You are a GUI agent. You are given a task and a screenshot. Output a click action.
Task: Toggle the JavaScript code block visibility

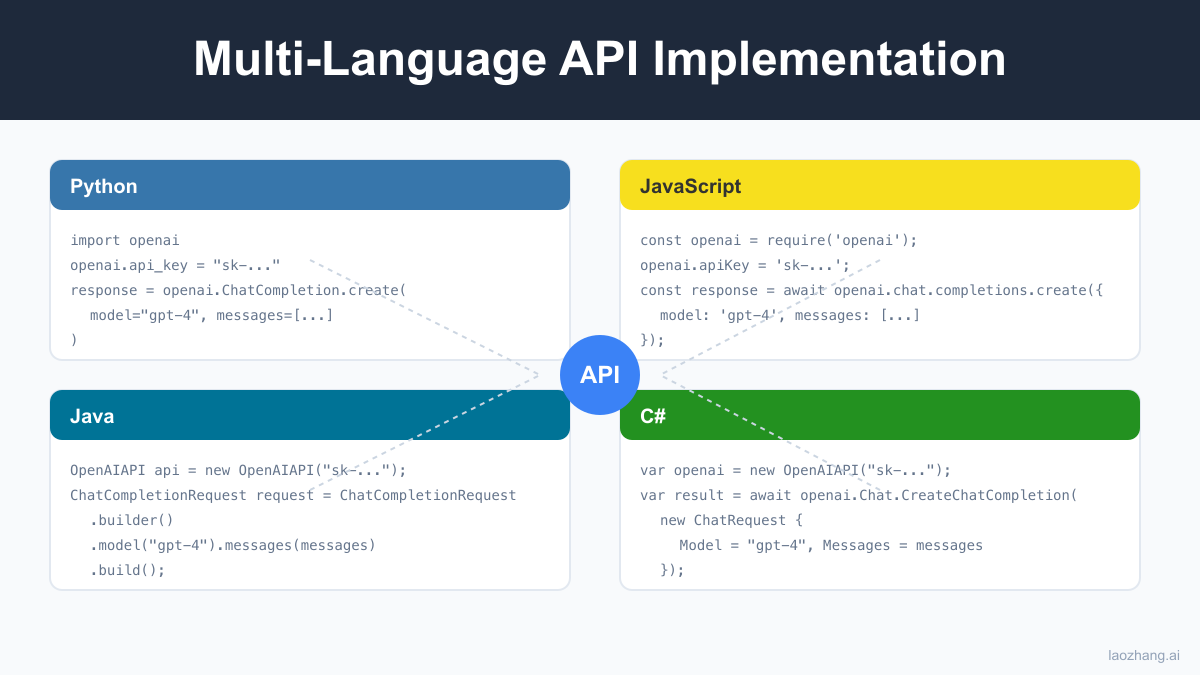click(x=880, y=290)
